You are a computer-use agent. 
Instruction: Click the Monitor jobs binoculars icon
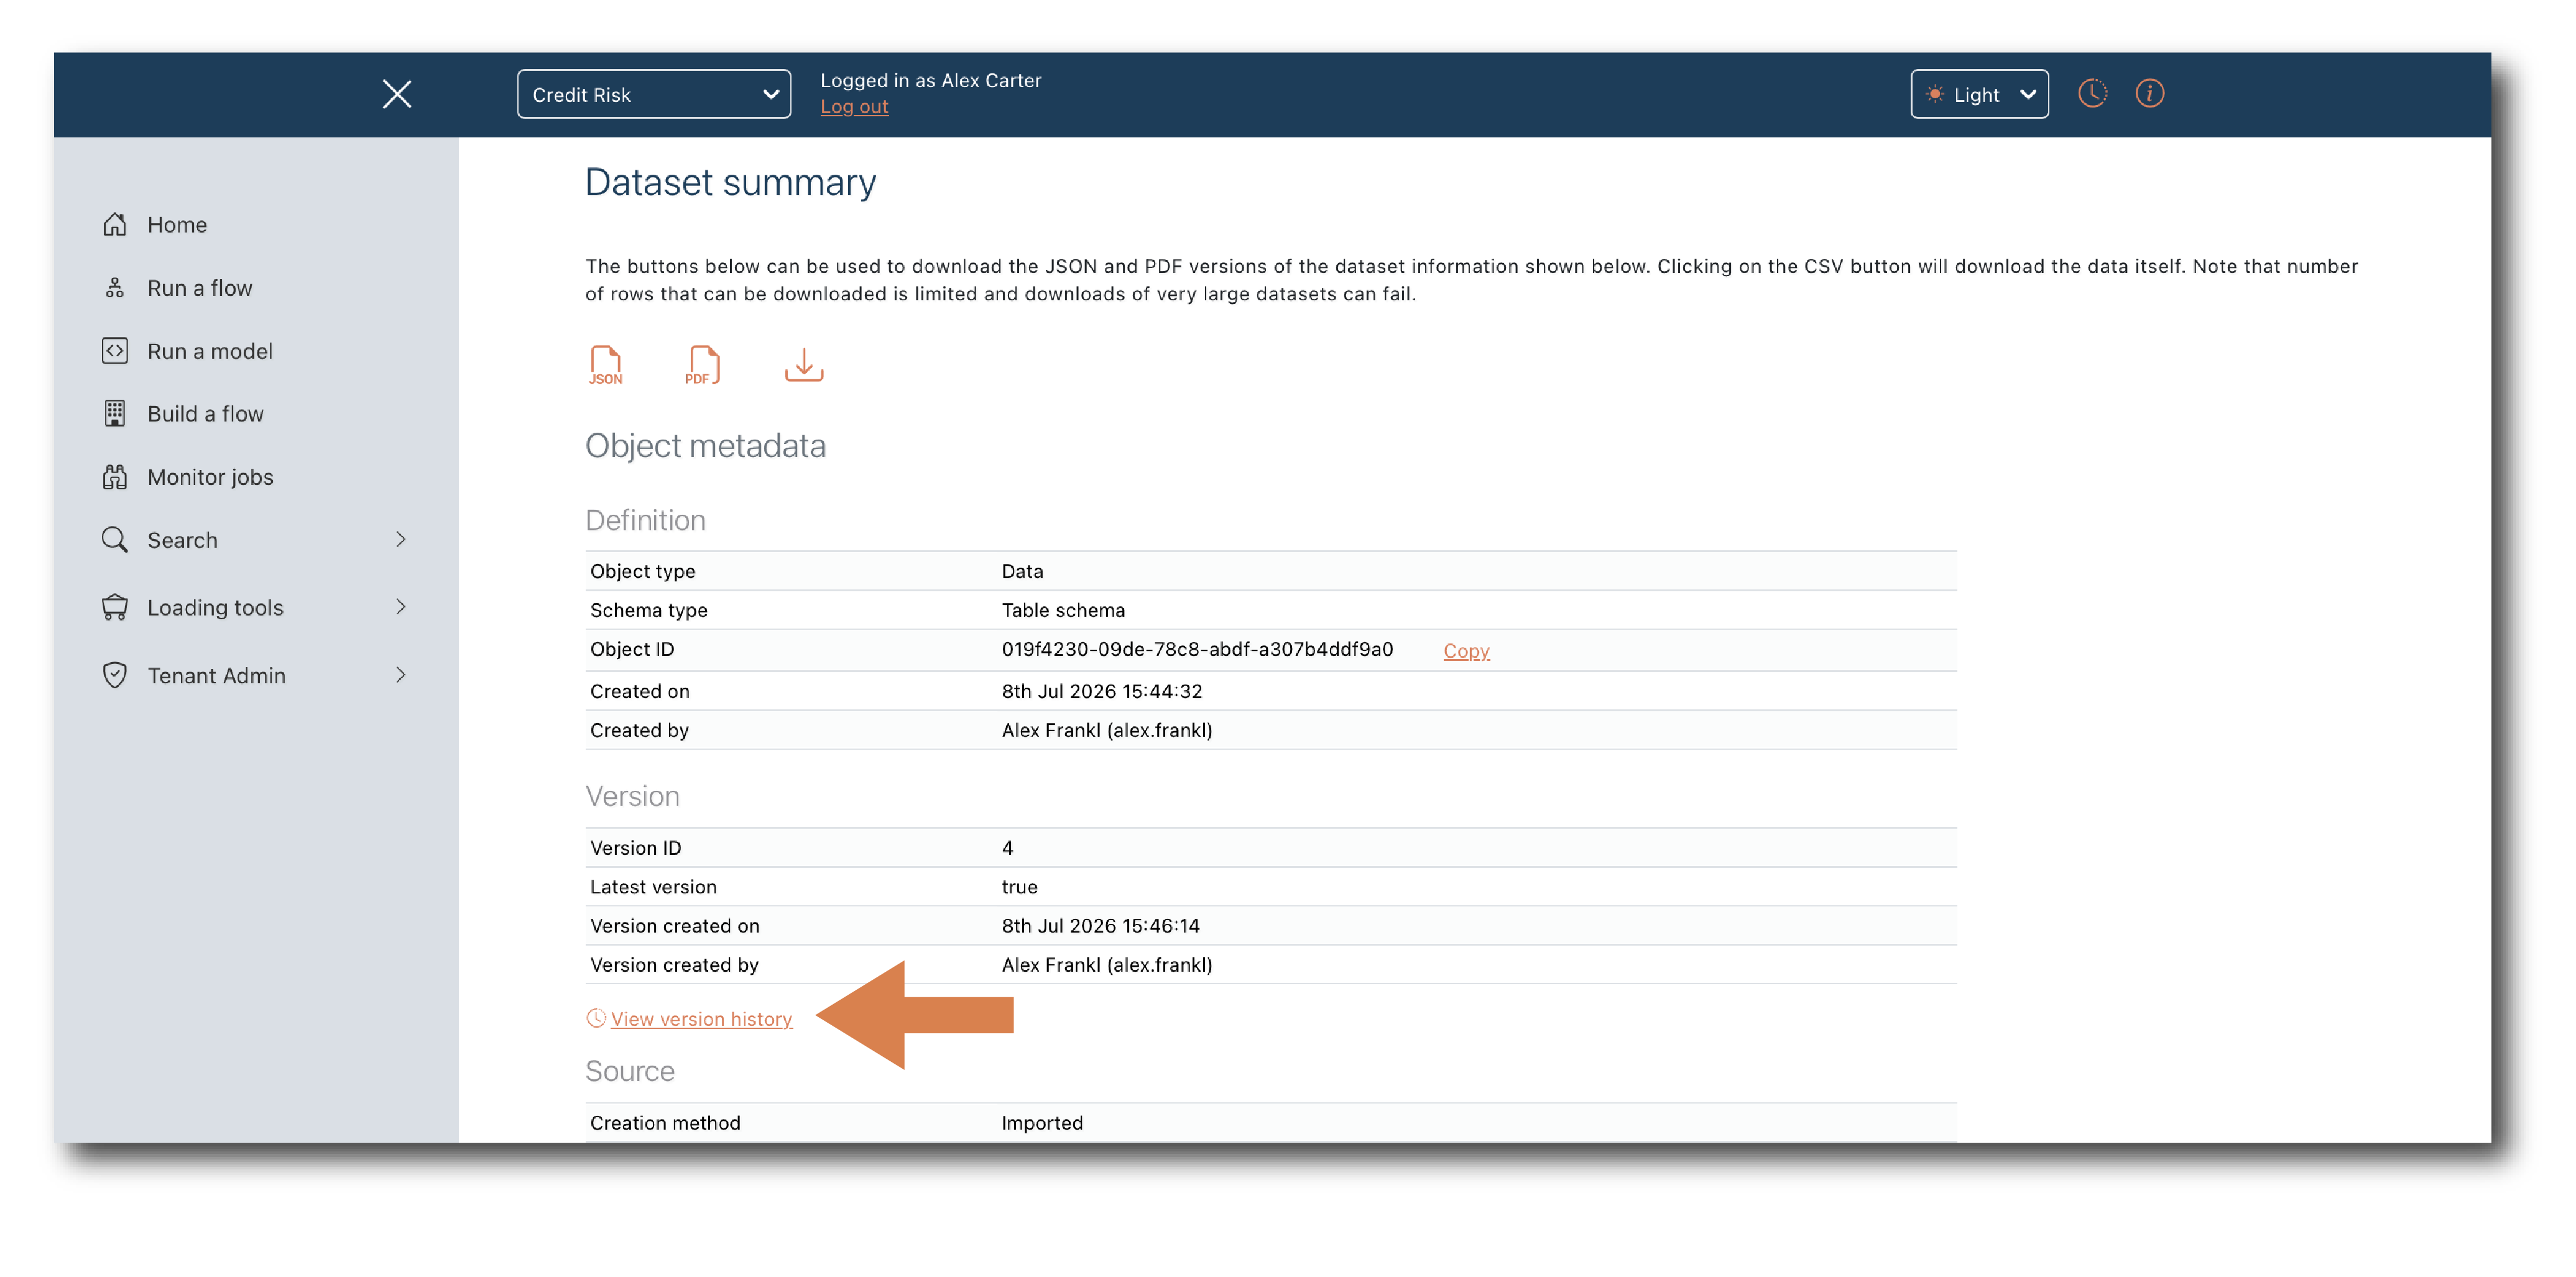[115, 477]
